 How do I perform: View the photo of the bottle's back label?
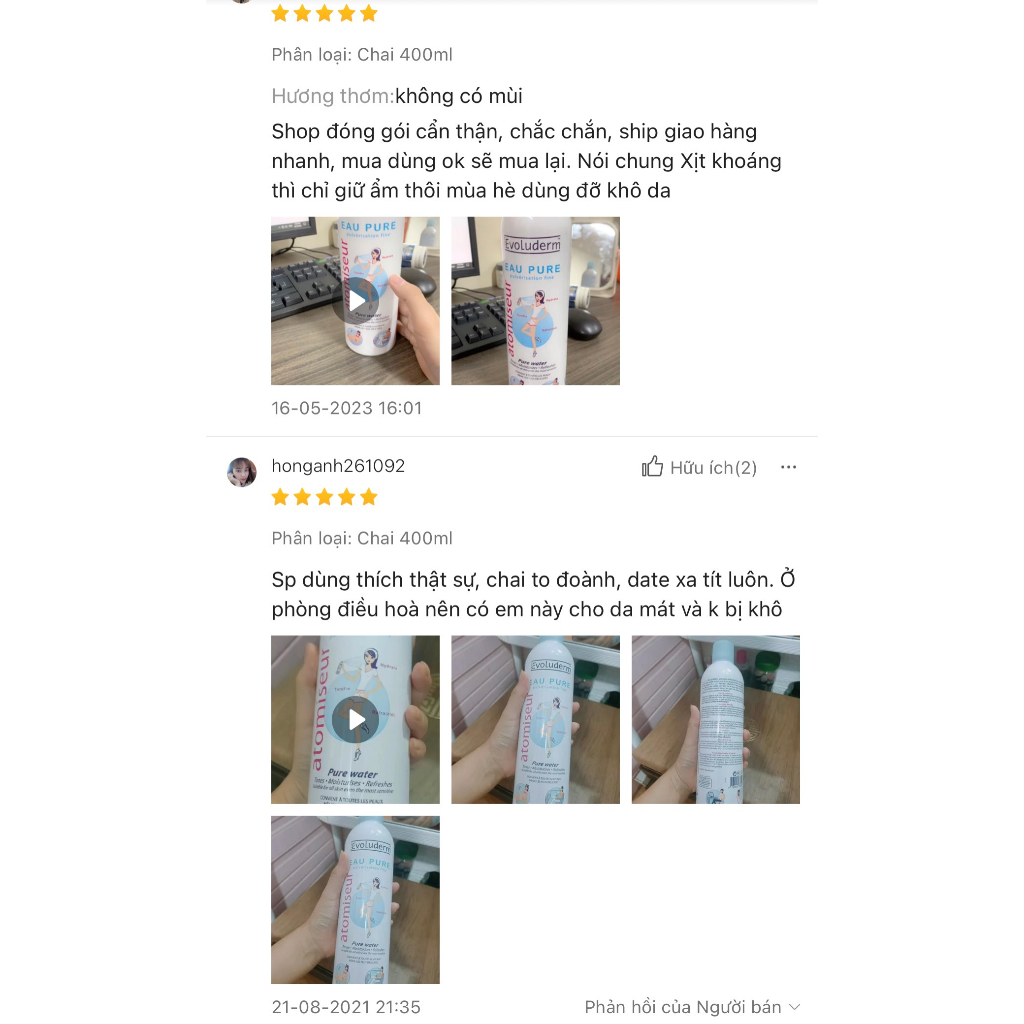[716, 720]
